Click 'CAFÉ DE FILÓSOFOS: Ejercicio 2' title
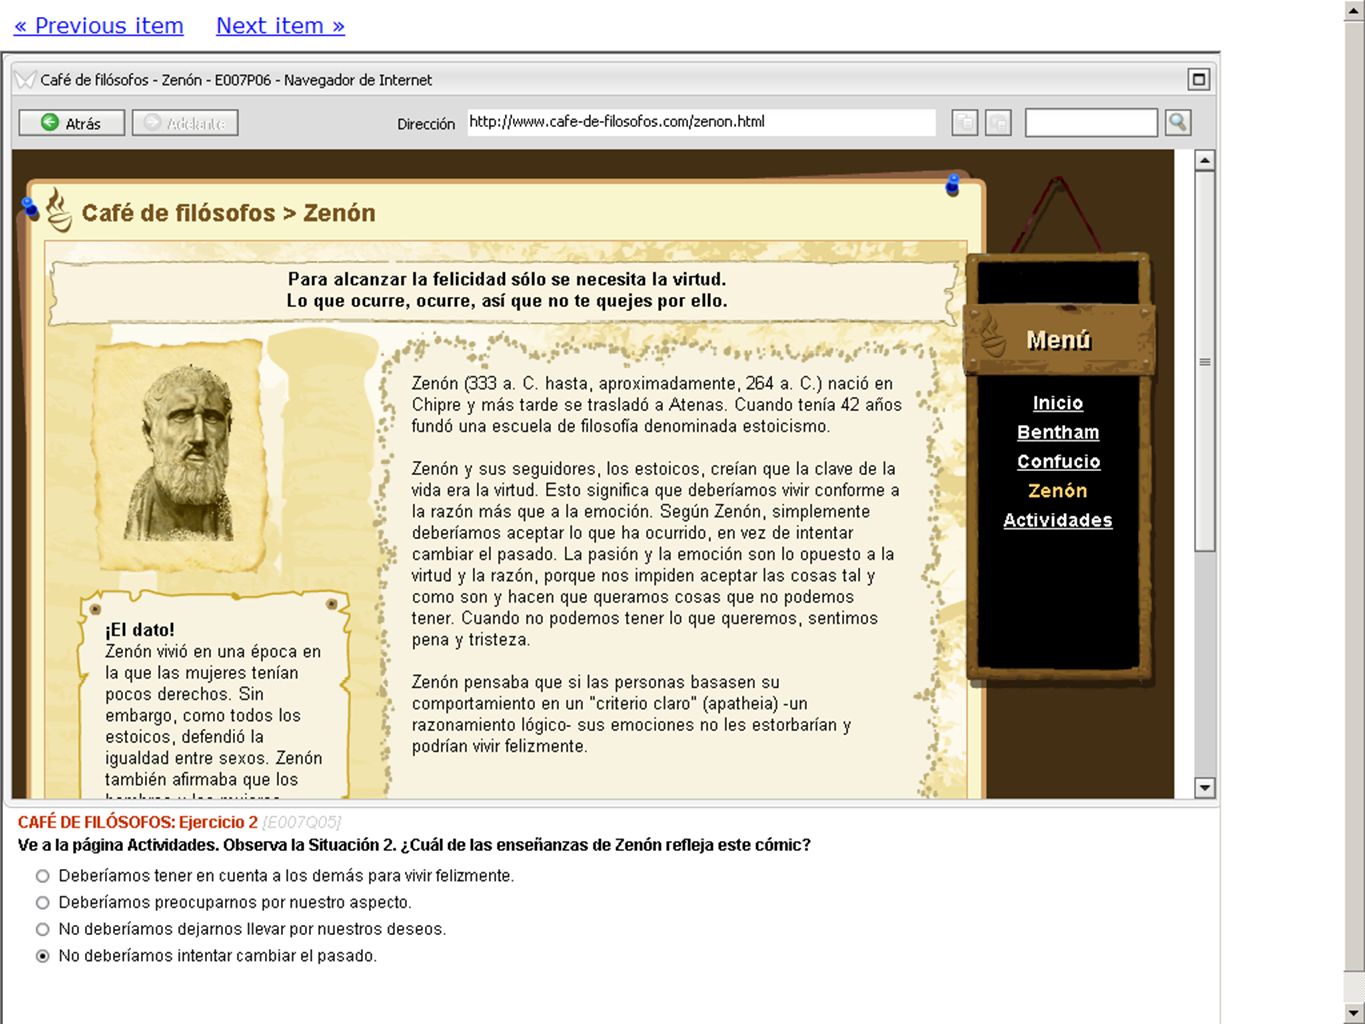Image resolution: width=1365 pixels, height=1024 pixels. tap(138, 822)
